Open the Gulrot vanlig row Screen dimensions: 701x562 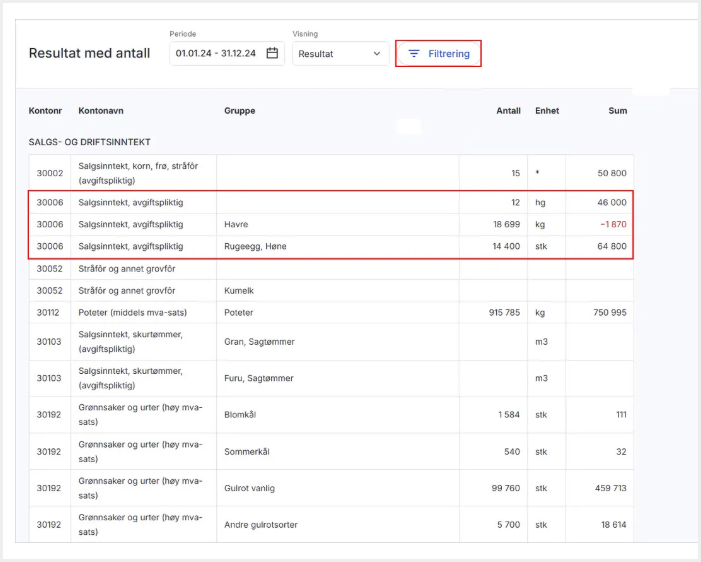point(250,488)
